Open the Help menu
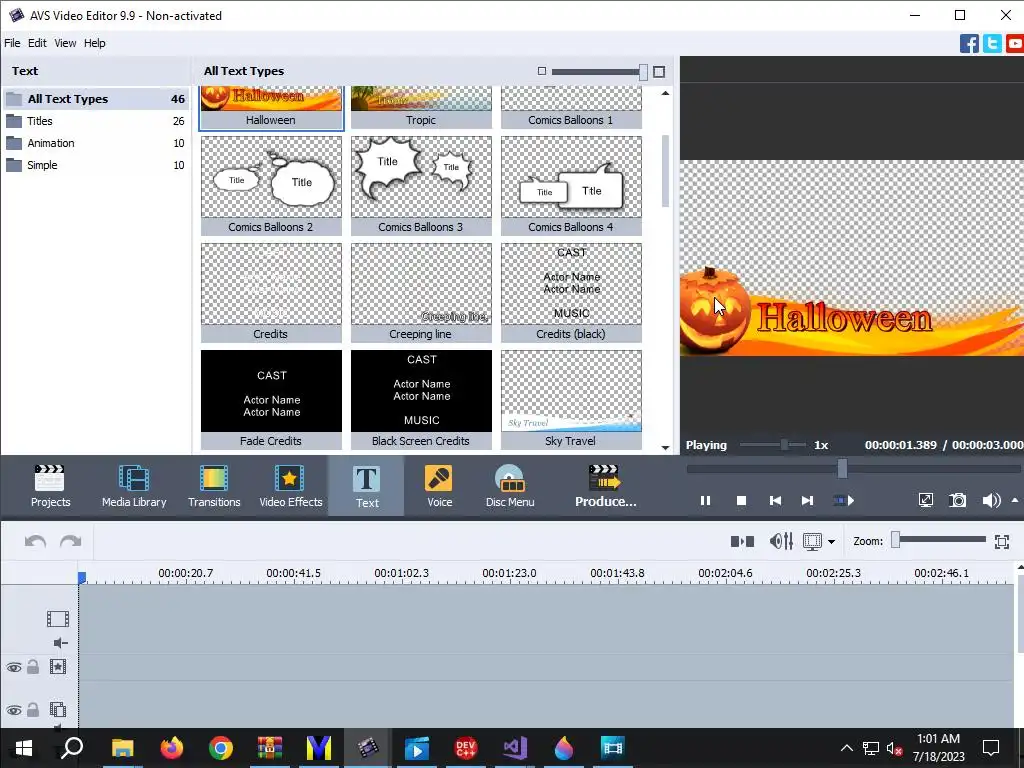This screenshot has height=768, width=1024. [x=95, y=43]
